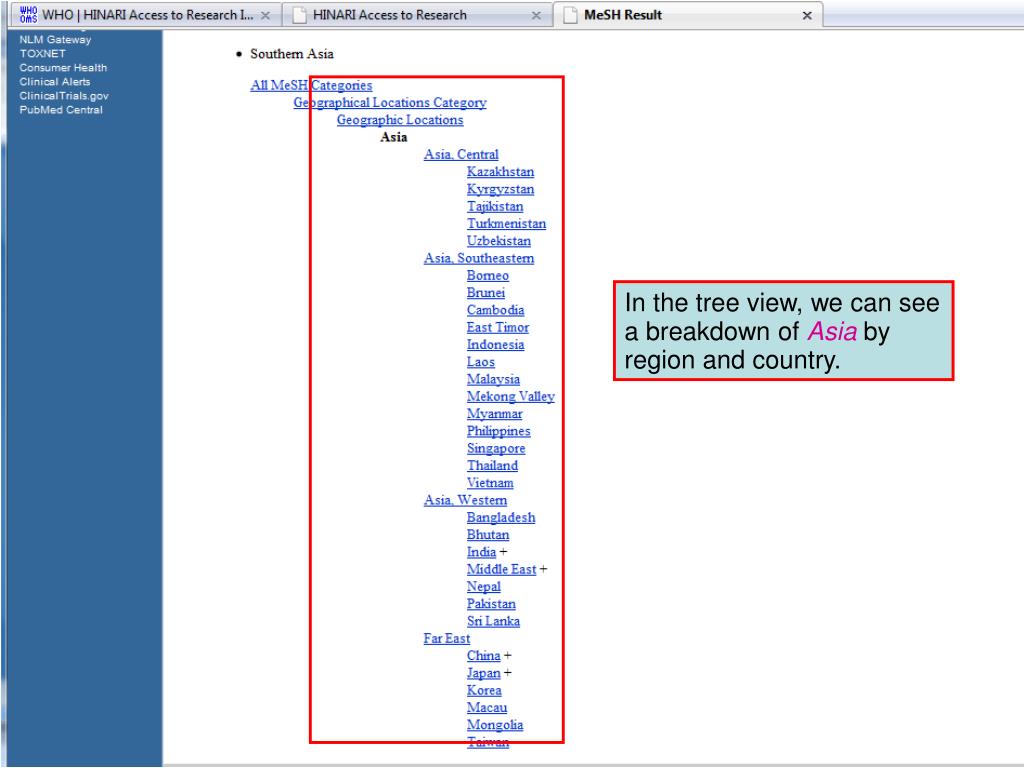This screenshot has width=1024, height=768.
Task: Select Turkmenistan in the tree
Action: click(506, 224)
